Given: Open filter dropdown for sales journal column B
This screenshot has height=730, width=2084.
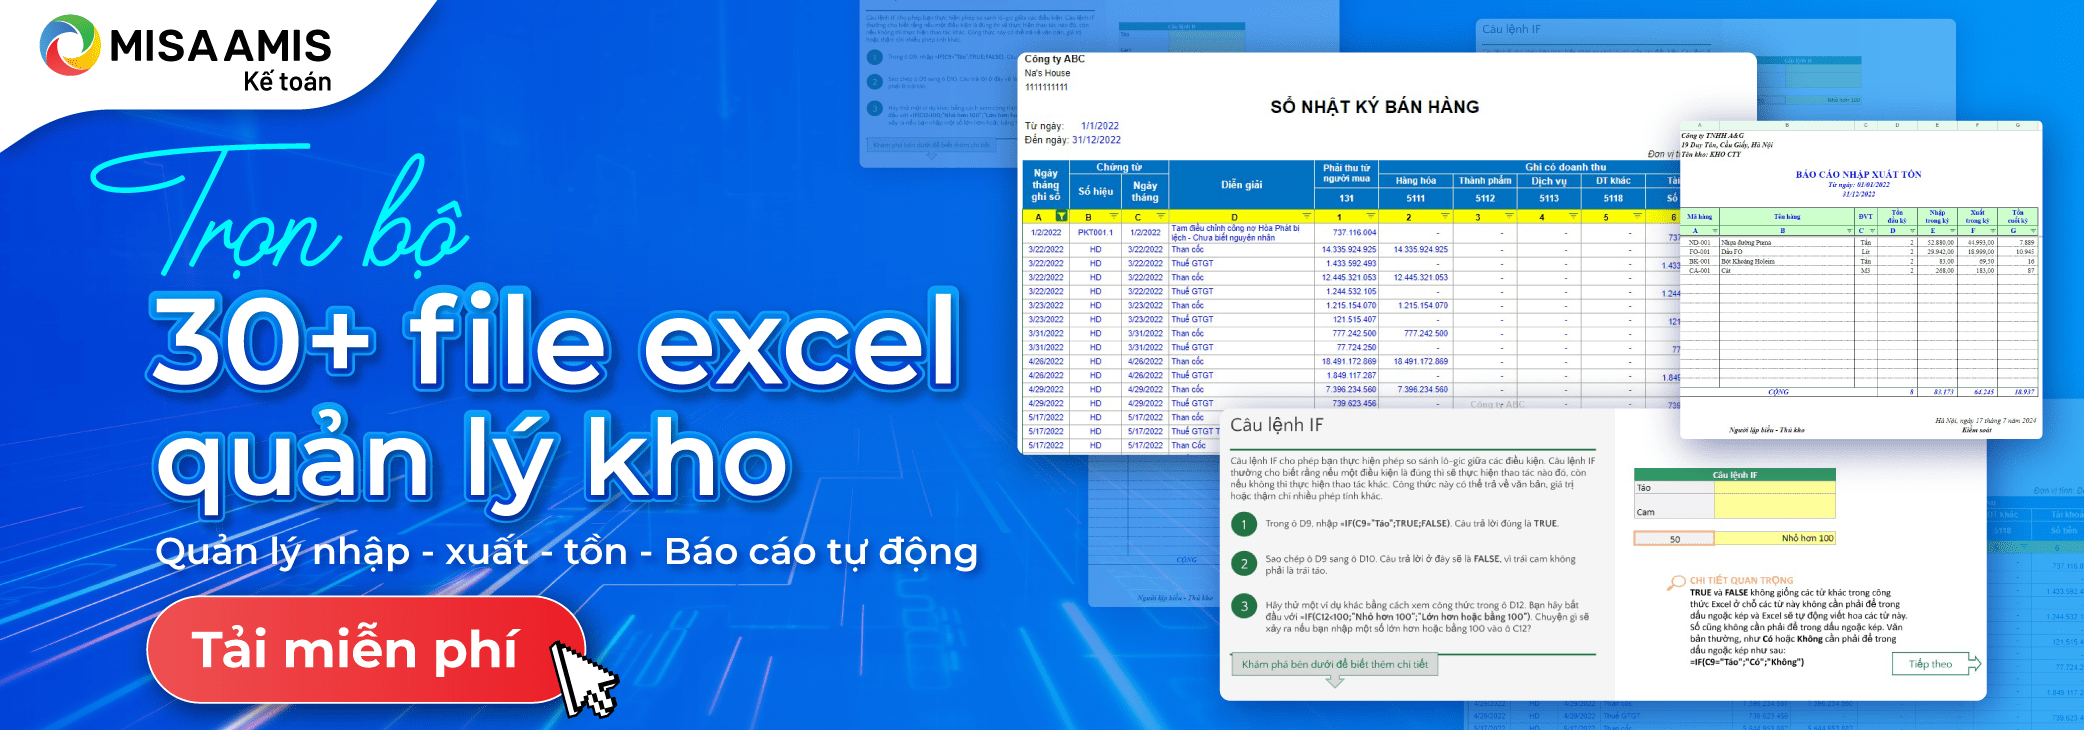Looking at the screenshot, I should coord(1112,216).
